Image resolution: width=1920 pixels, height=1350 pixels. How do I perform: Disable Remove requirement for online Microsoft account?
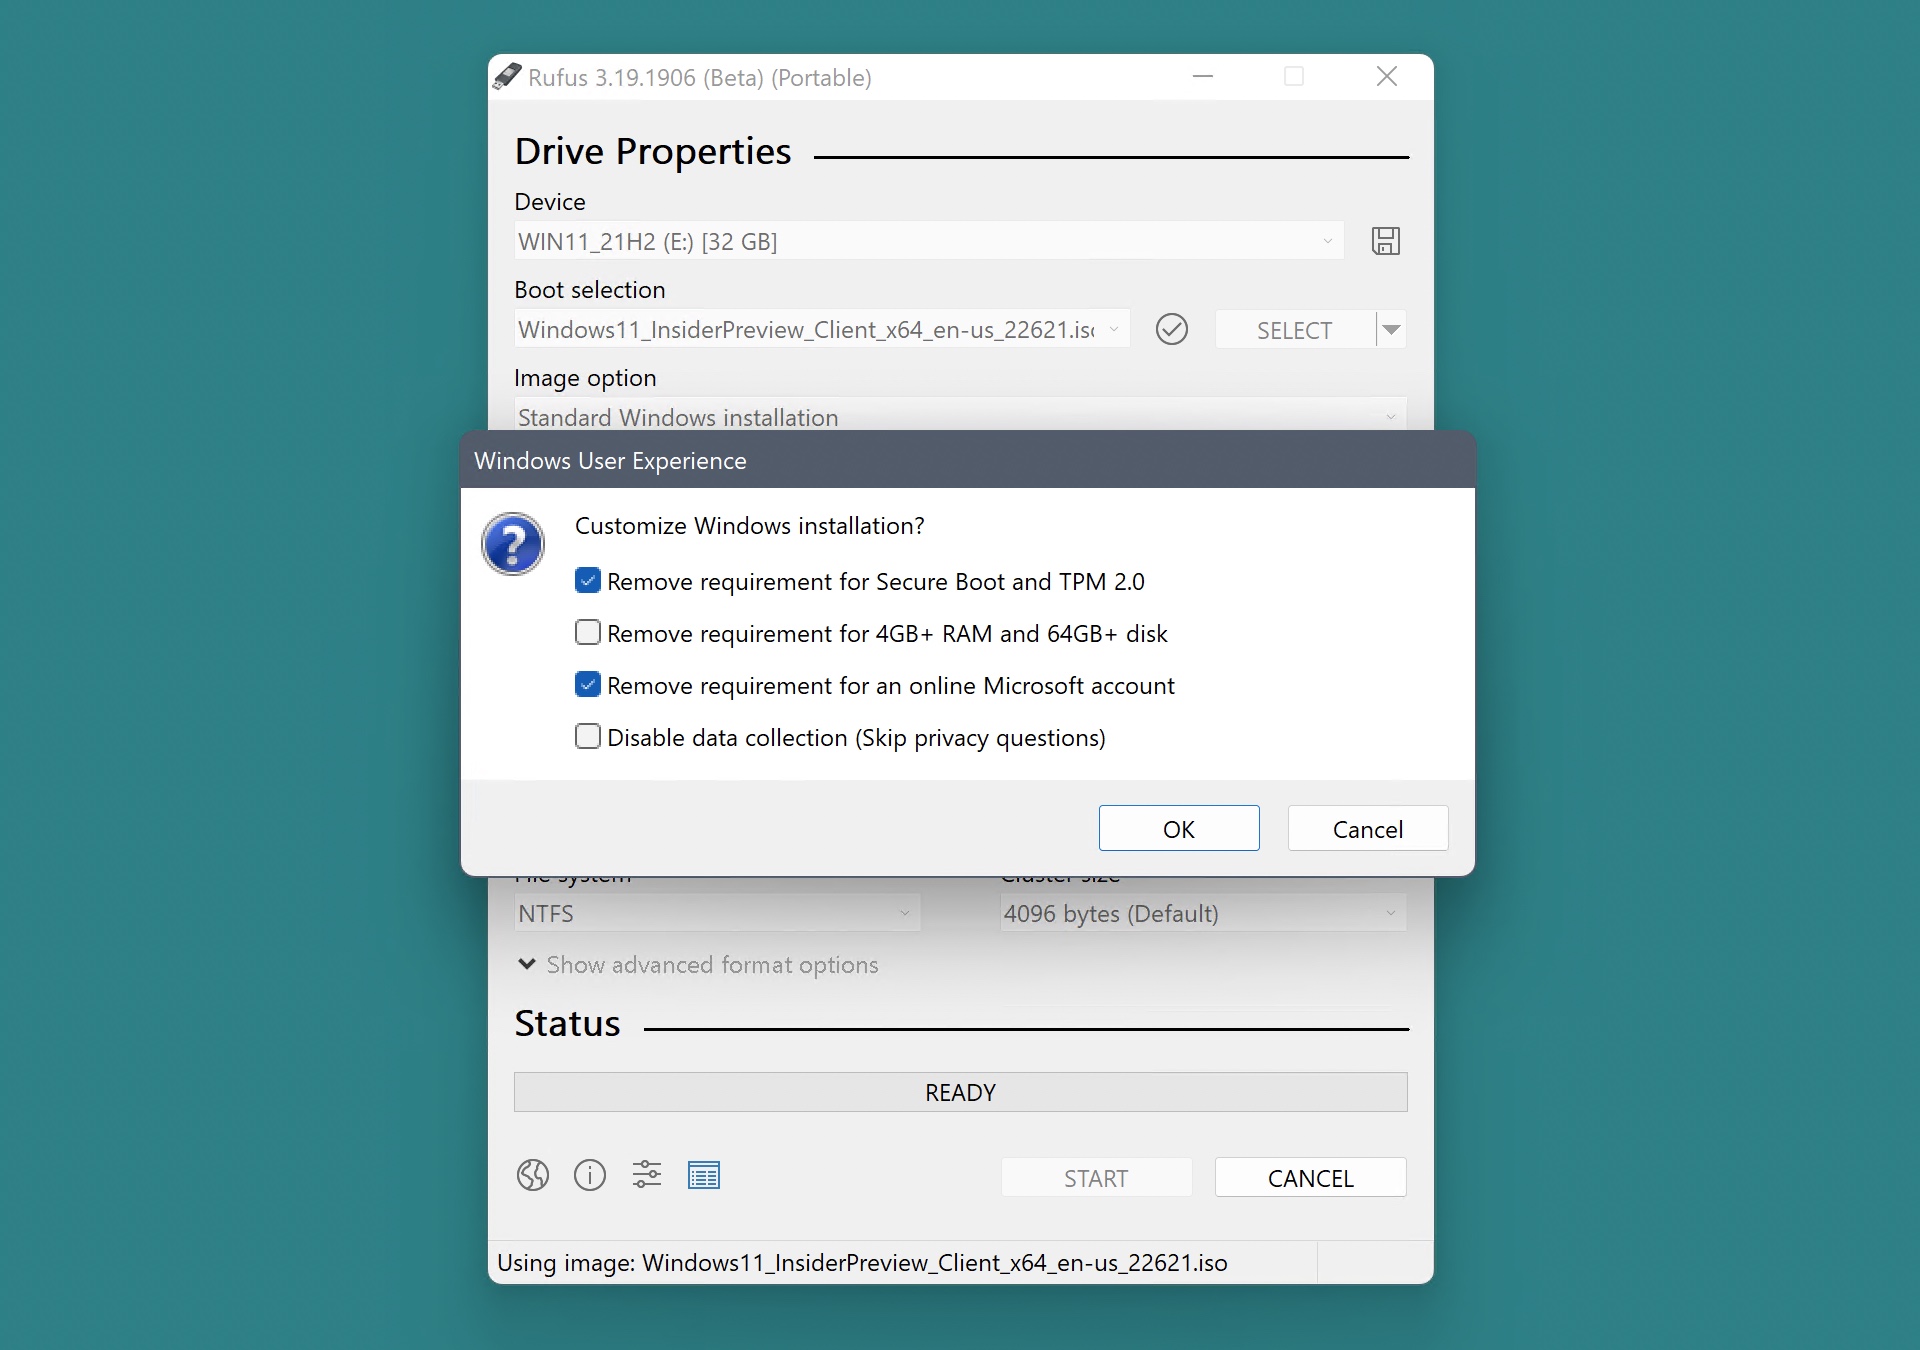click(x=587, y=685)
